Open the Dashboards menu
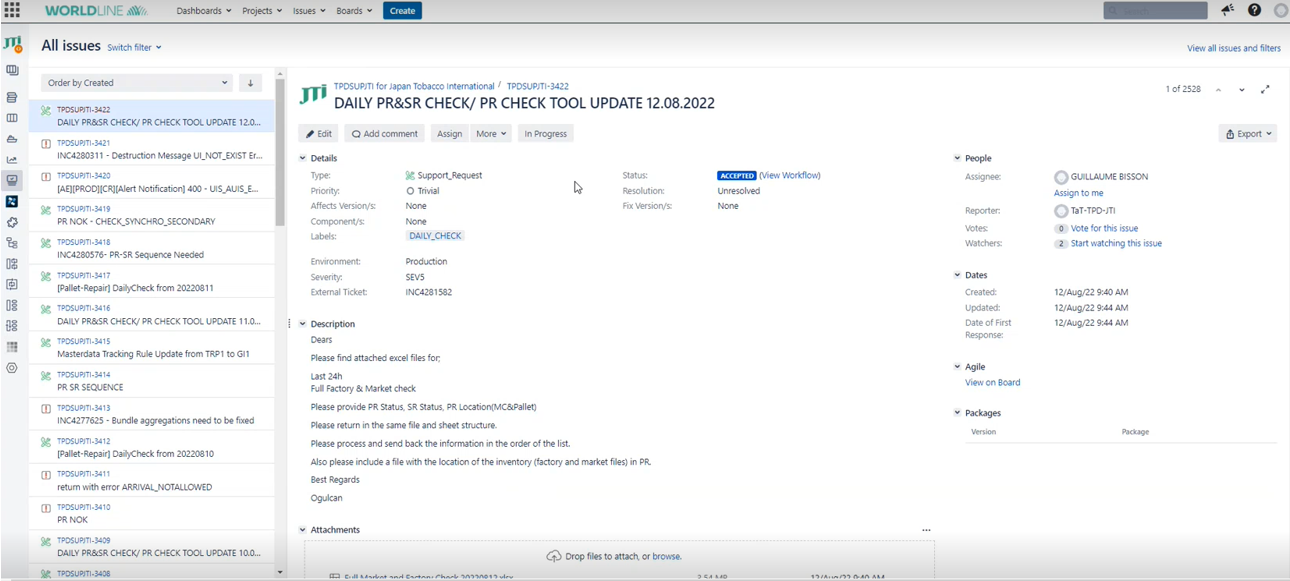 204,11
